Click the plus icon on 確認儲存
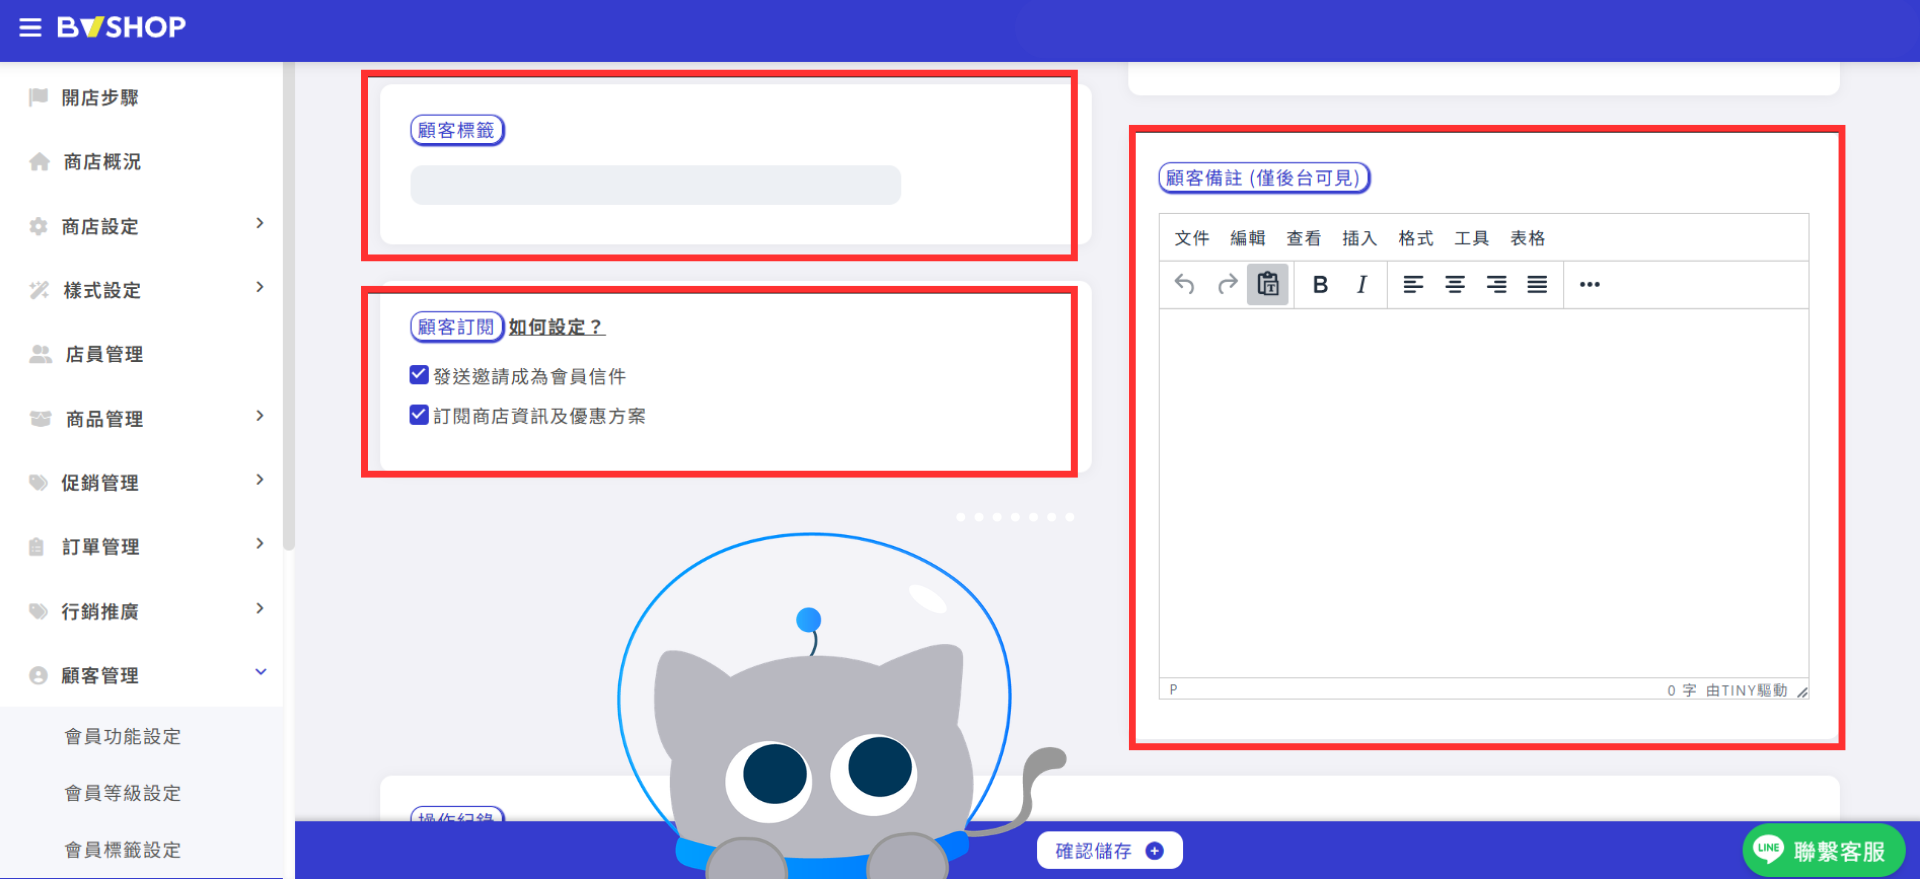Screen dimensions: 1920x879 pyautogui.click(x=1155, y=851)
